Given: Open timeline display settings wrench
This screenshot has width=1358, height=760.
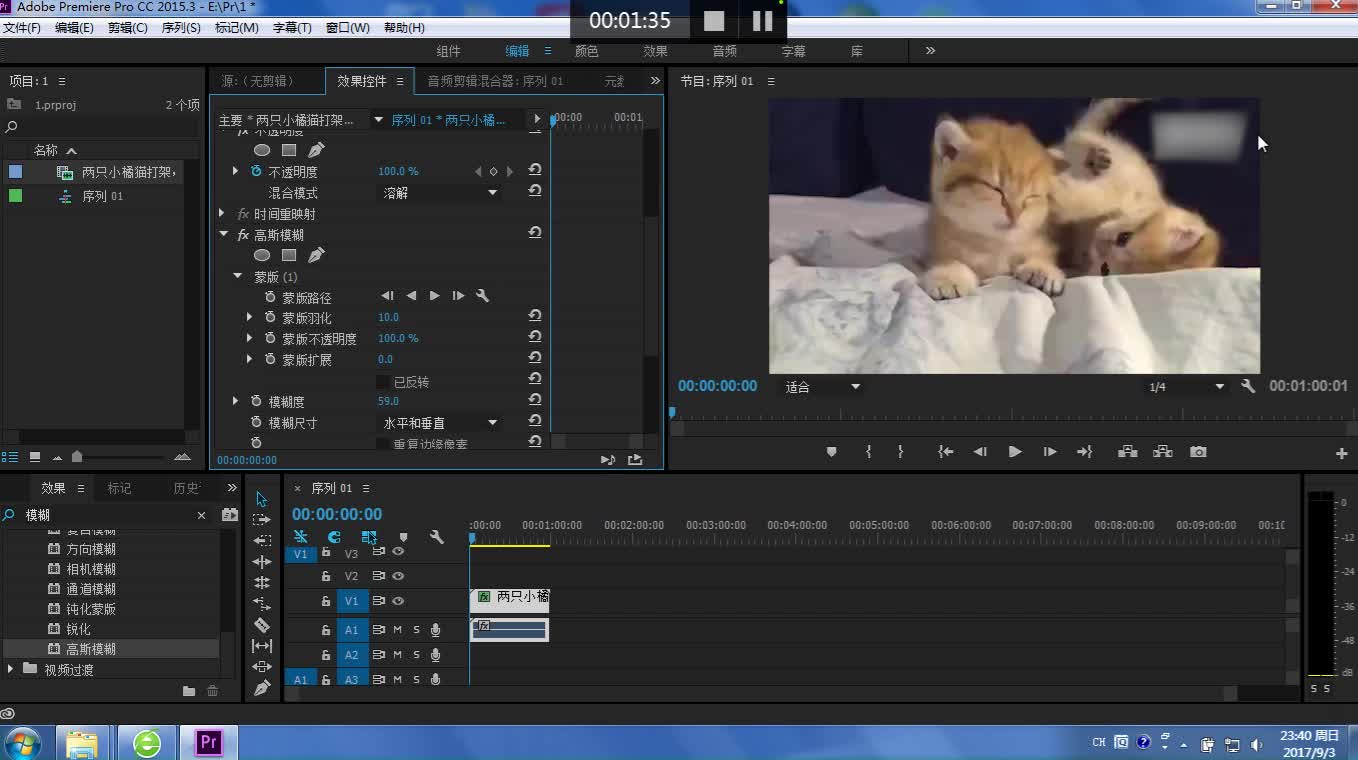Looking at the screenshot, I should [436, 537].
